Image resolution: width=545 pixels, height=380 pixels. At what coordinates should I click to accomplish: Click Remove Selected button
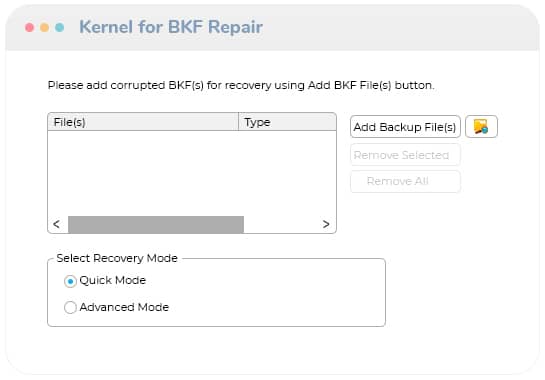click(405, 155)
